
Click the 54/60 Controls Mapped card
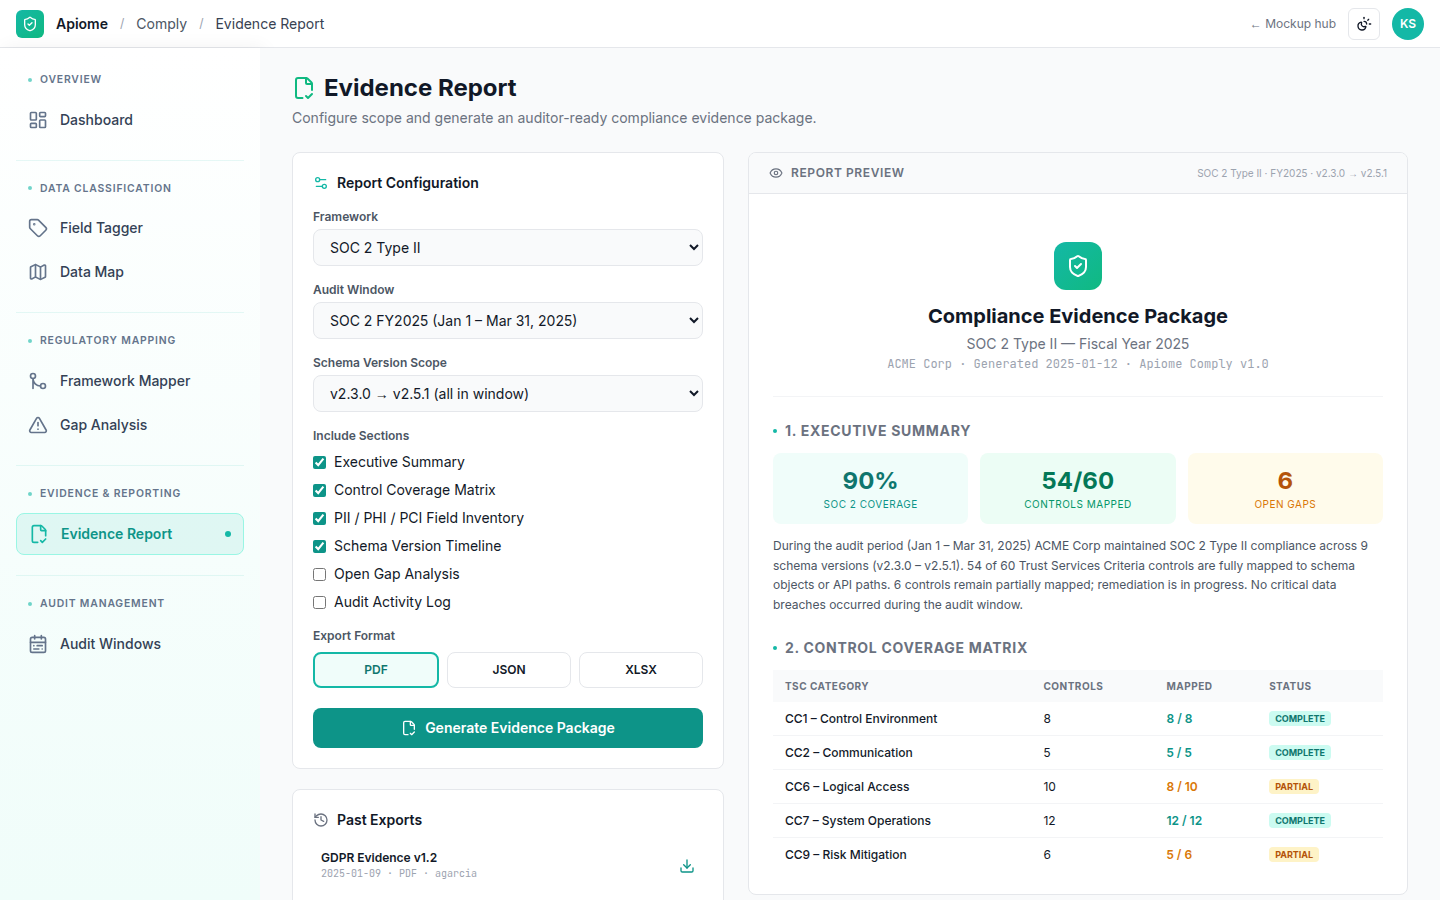[x=1078, y=488]
